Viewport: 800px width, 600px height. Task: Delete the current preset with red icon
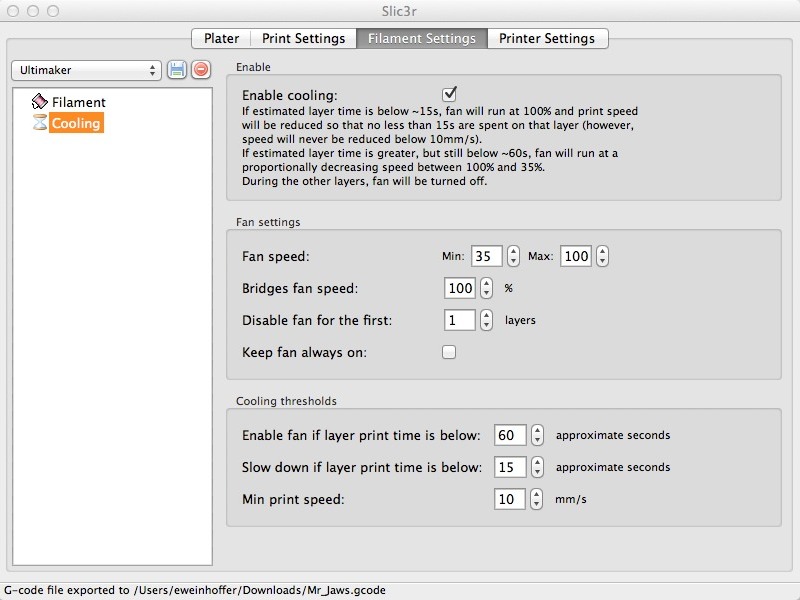(201, 69)
